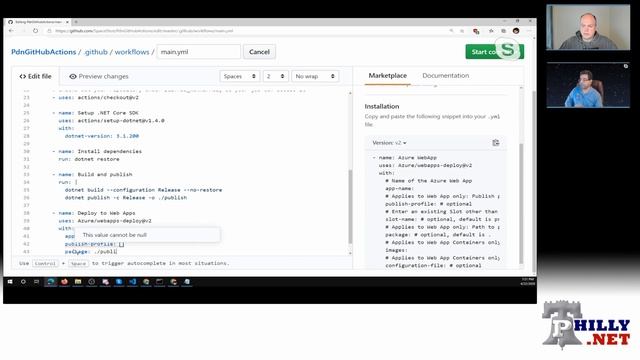Screen dimensions: 640x360
Task: Reload the GitHub page
Action: pos(36,31)
